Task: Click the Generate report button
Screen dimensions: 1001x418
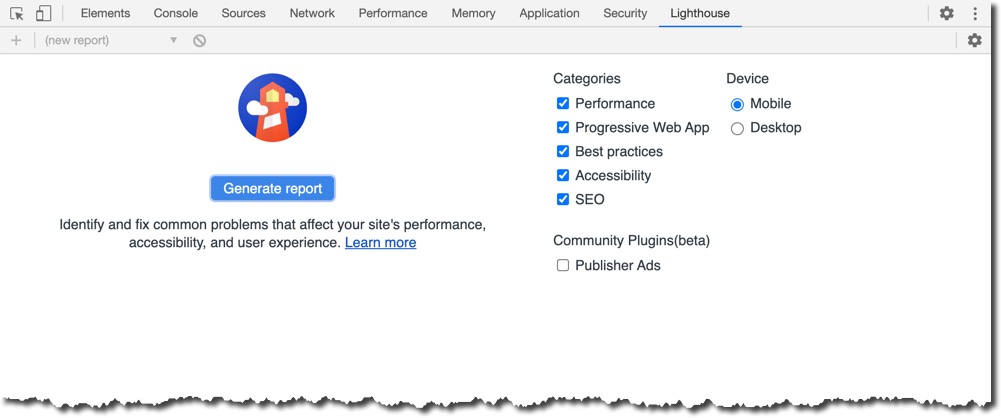Action: 273,189
